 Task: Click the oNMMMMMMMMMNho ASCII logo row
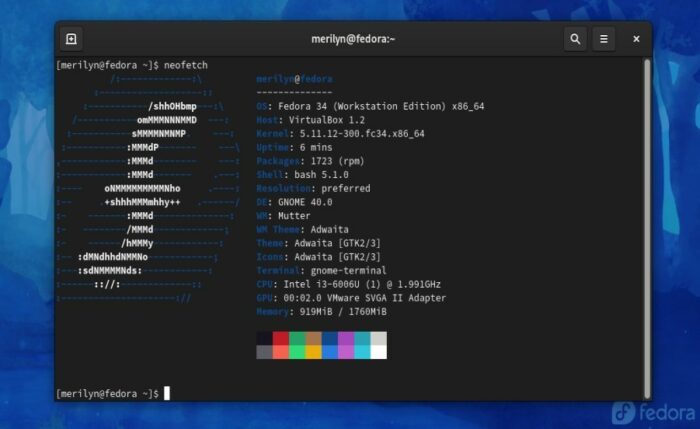[x=142, y=188]
